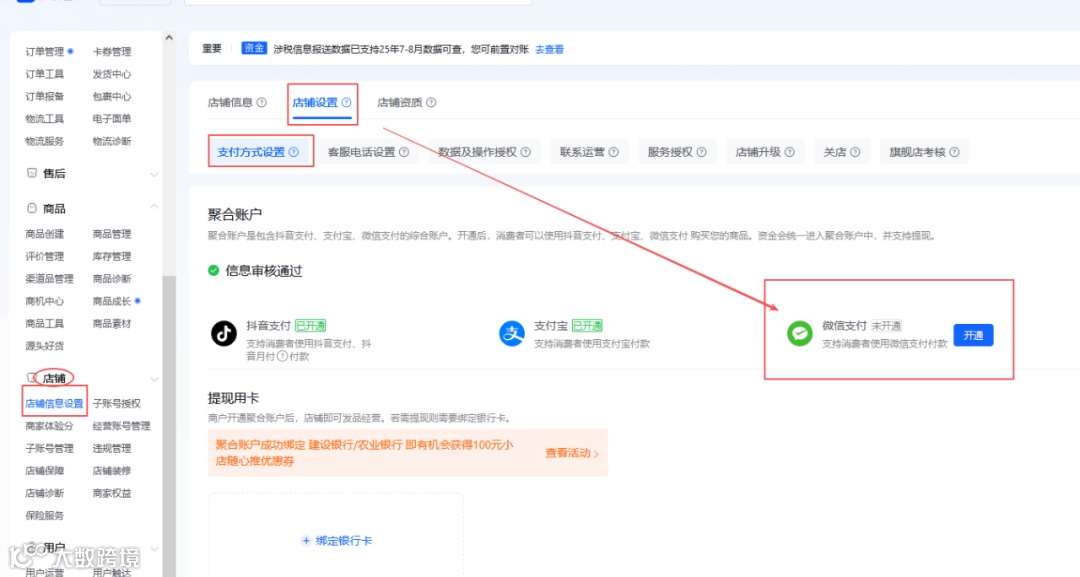Open 订单管理 in sidebar
Screen dimensions: 1080x577
[45, 52]
